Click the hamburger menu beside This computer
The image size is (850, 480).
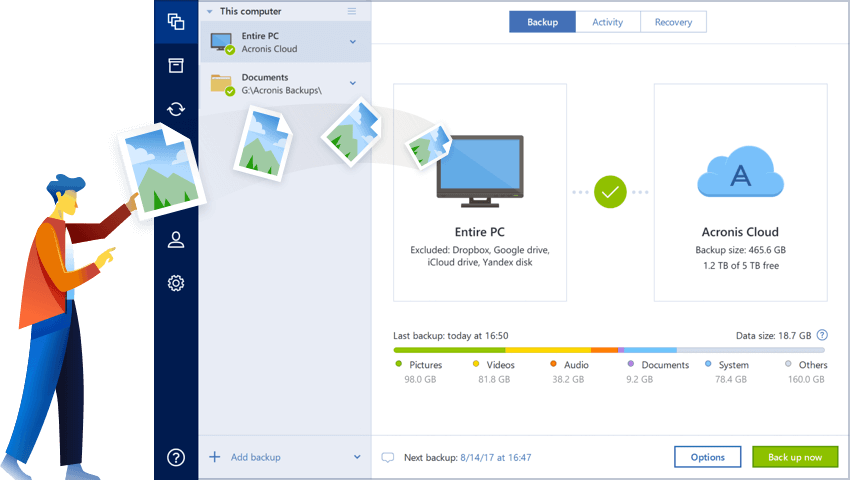coord(352,11)
